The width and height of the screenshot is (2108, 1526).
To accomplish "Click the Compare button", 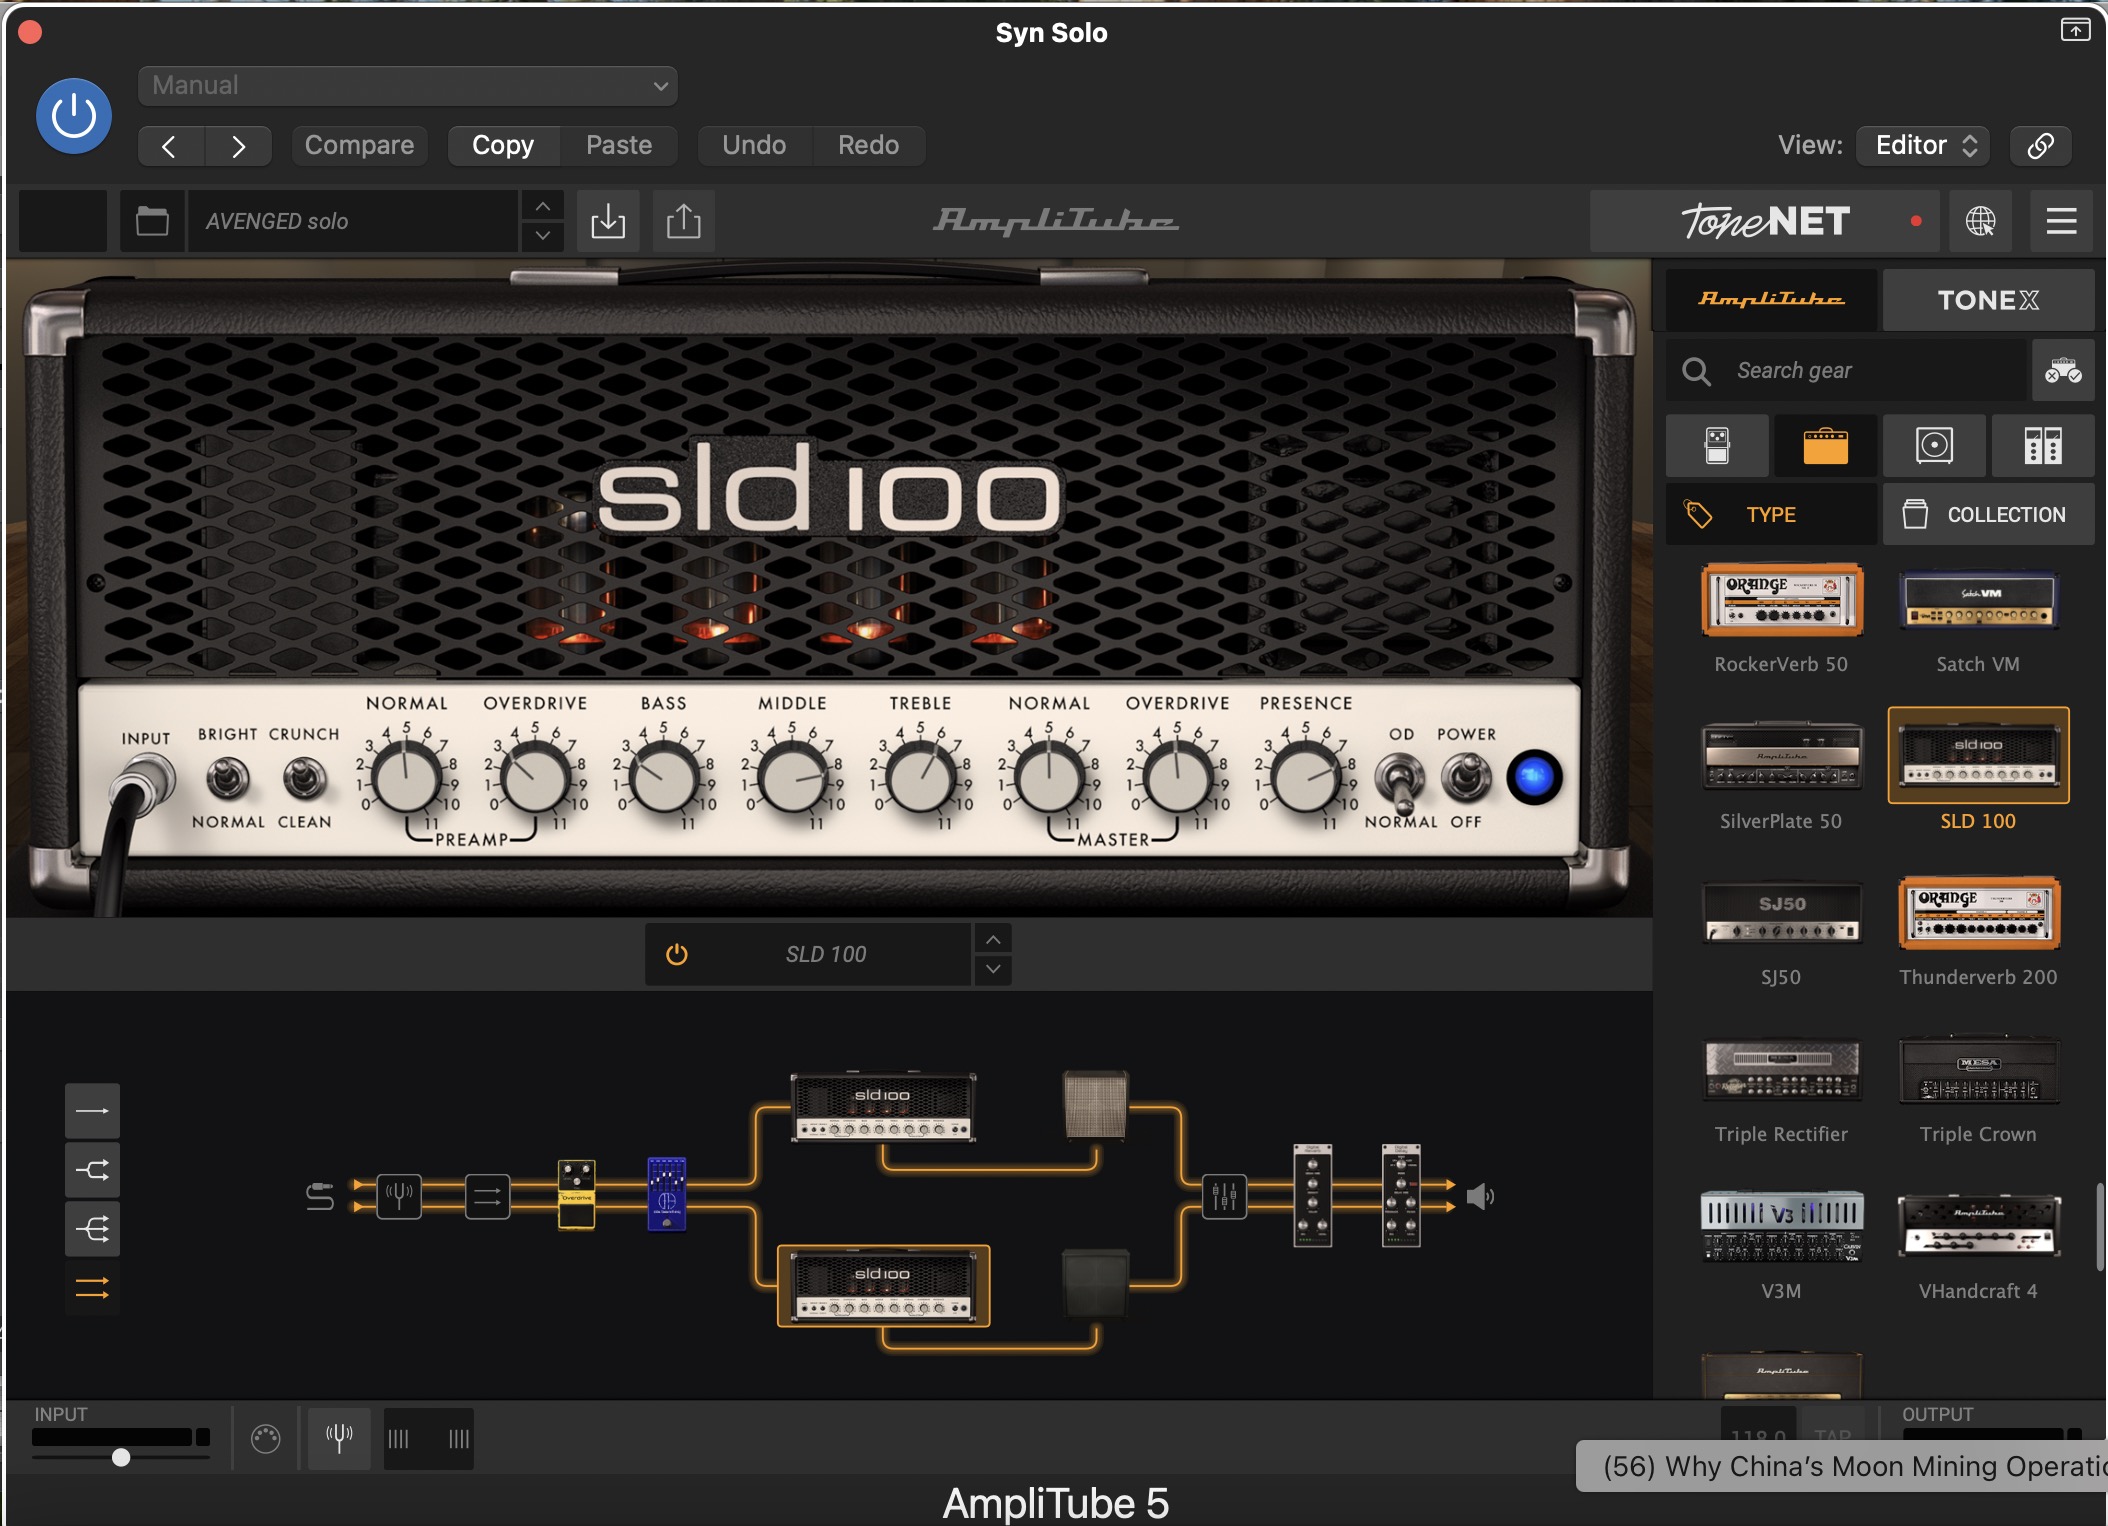I will [359, 146].
